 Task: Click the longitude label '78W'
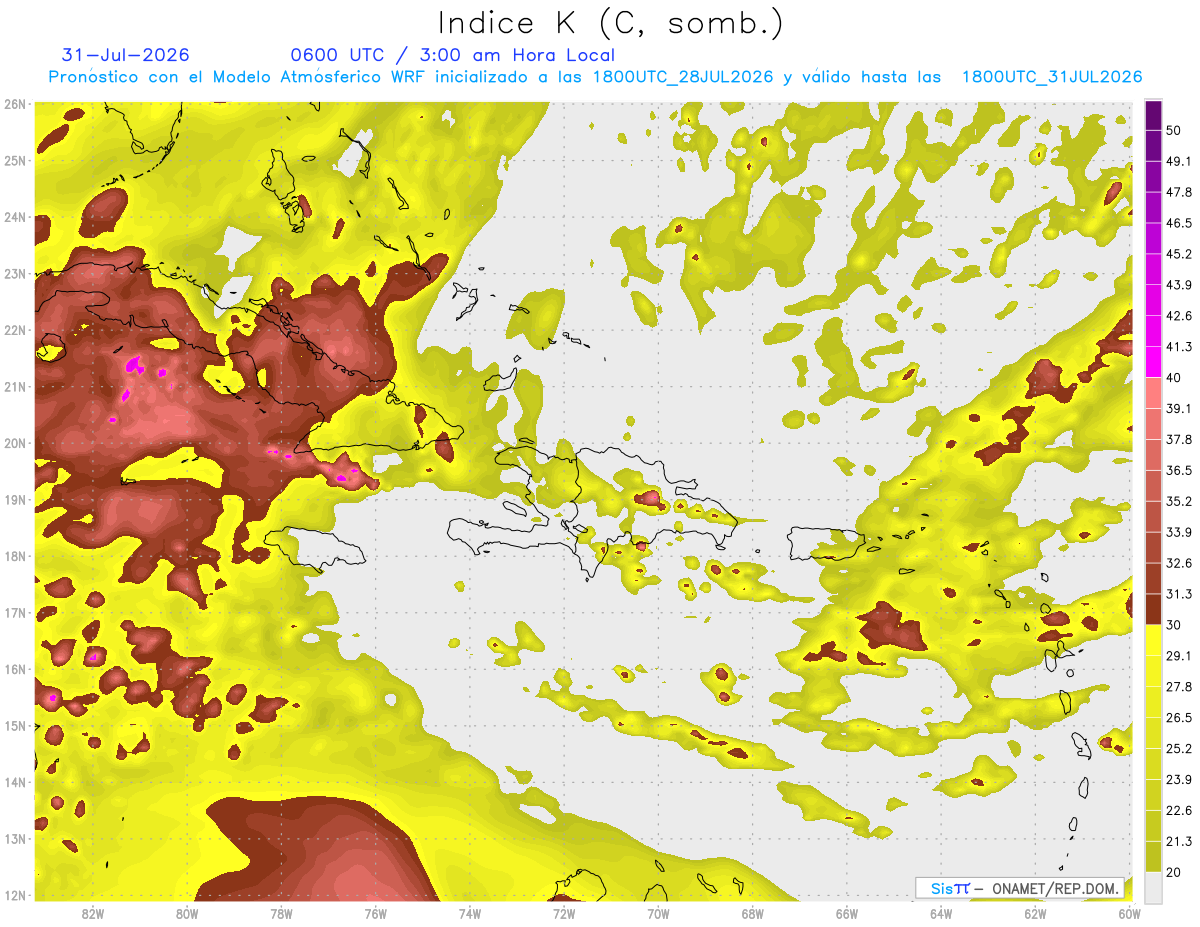281,914
